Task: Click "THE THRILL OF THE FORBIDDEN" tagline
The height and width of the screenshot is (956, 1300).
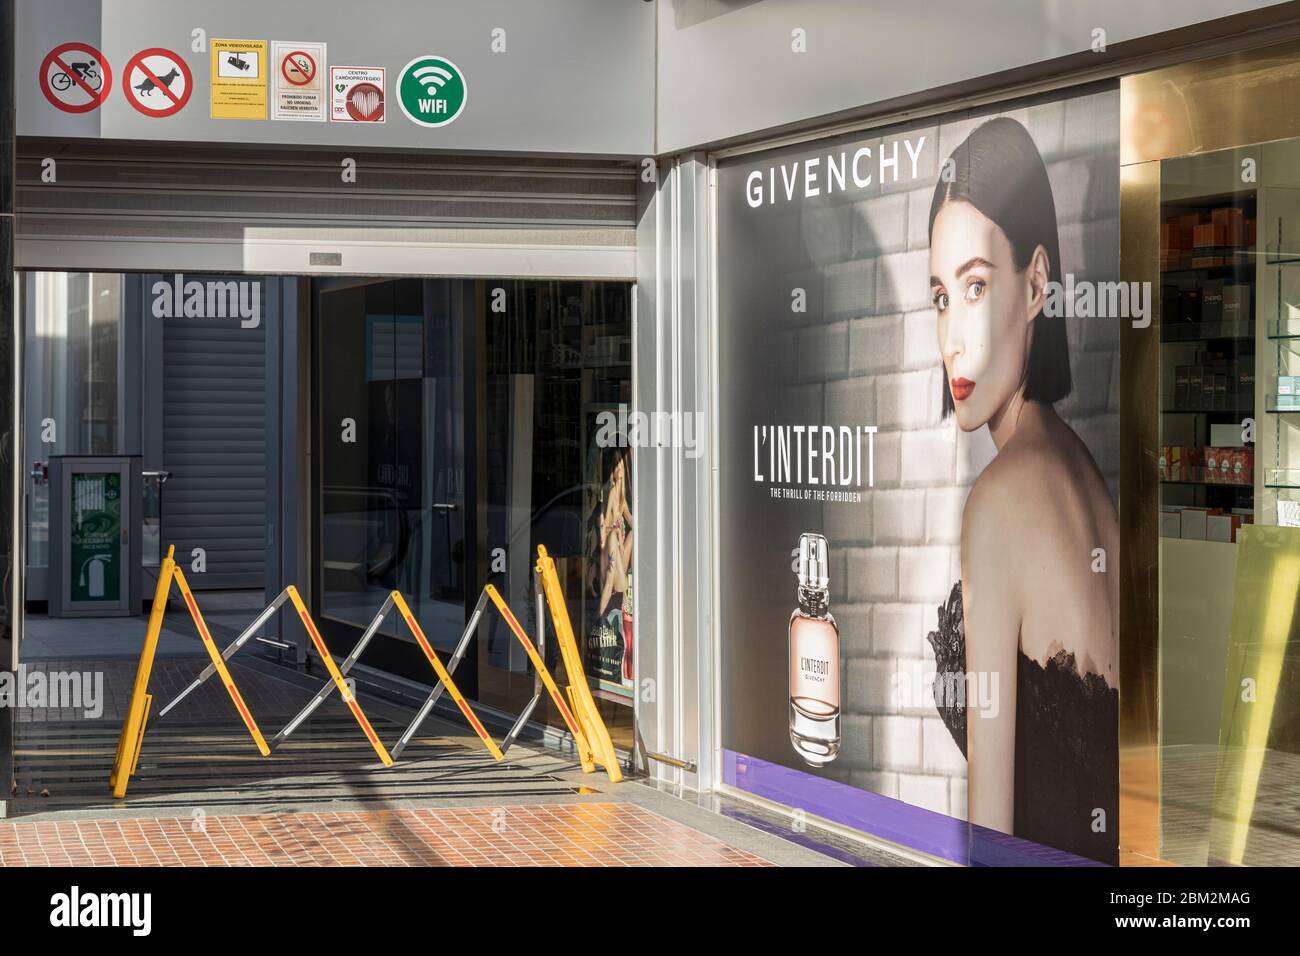Action: click(x=815, y=494)
